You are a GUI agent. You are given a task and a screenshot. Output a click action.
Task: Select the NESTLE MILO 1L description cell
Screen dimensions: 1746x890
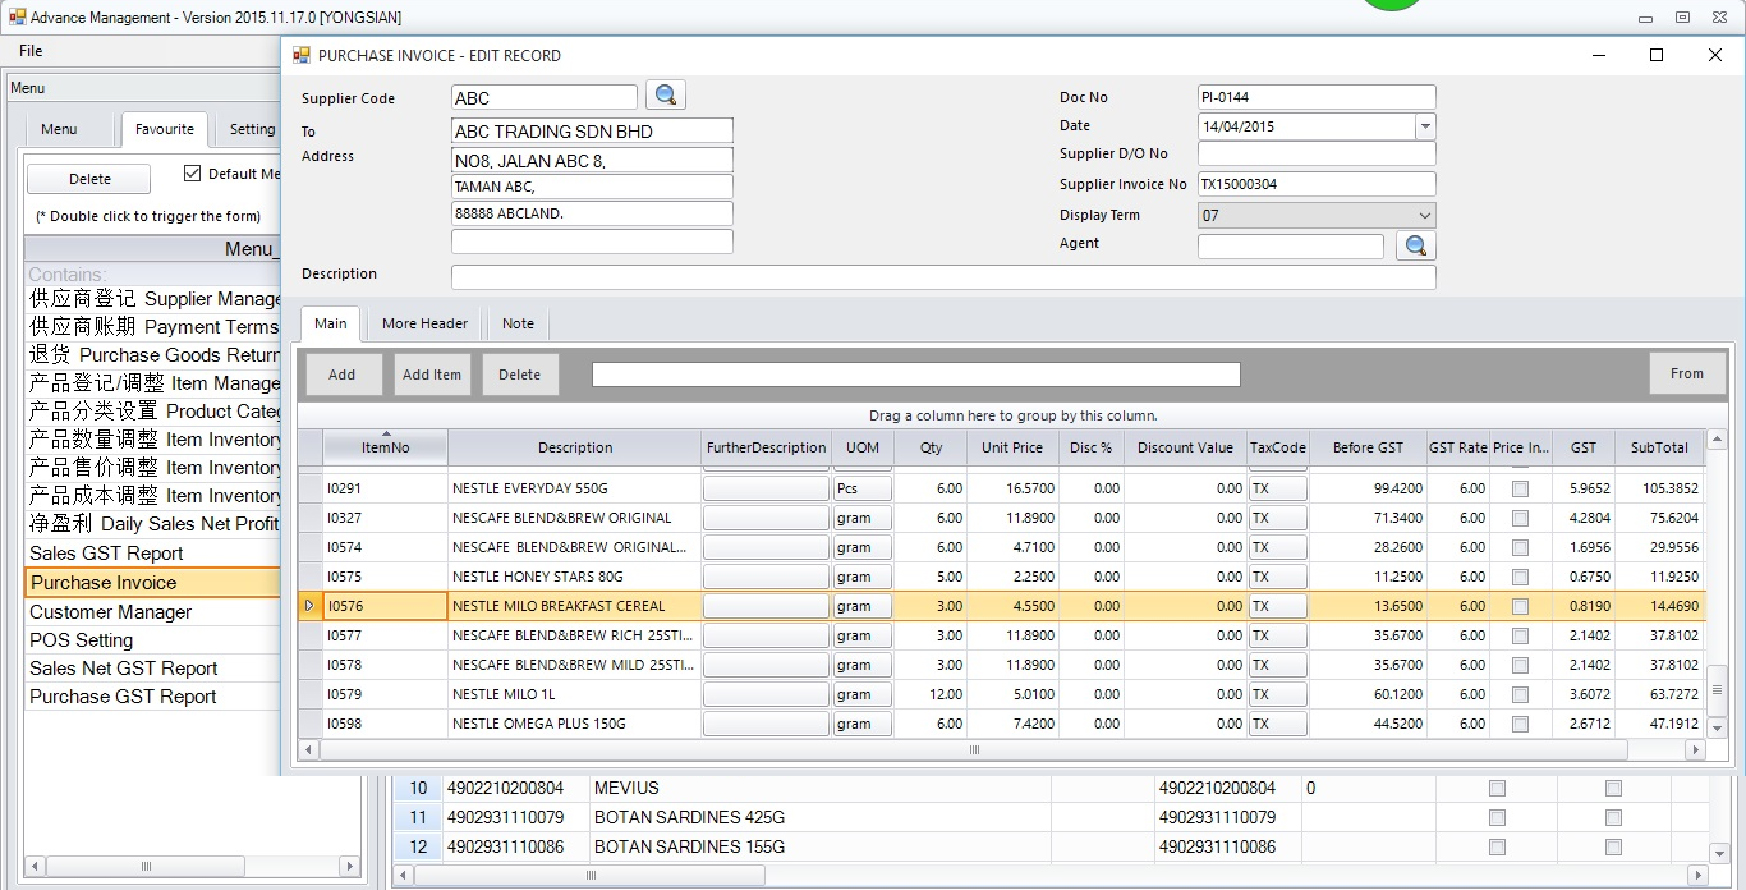click(574, 694)
